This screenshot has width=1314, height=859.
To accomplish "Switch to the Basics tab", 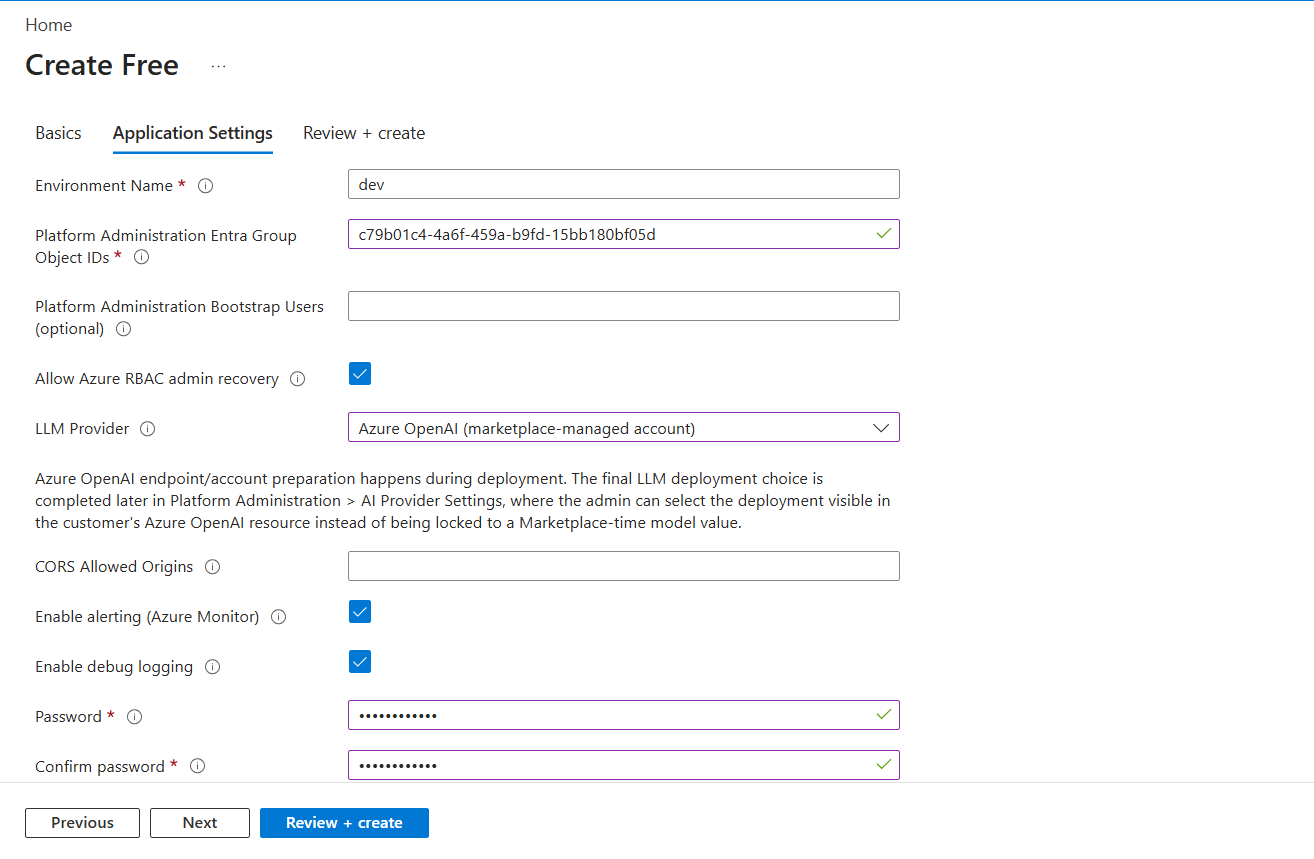I will tap(58, 132).
